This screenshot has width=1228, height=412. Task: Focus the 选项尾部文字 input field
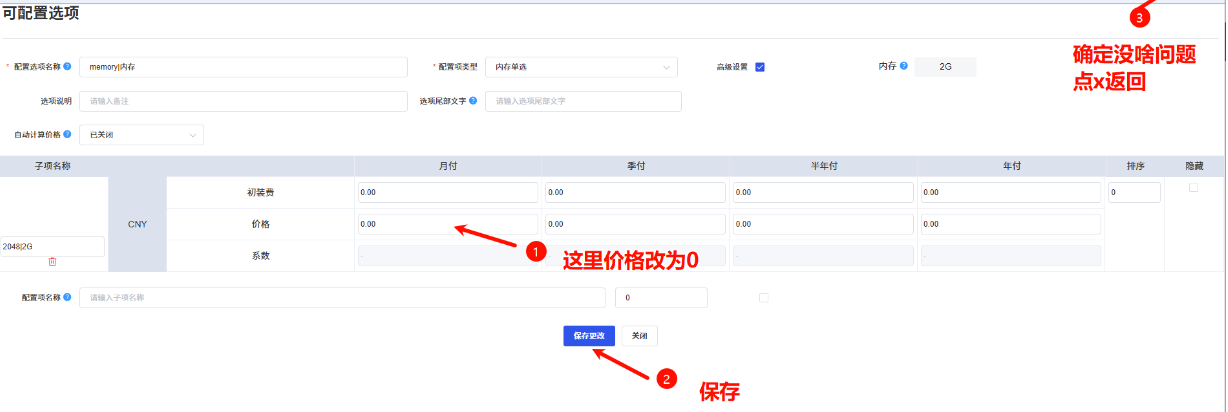click(583, 101)
